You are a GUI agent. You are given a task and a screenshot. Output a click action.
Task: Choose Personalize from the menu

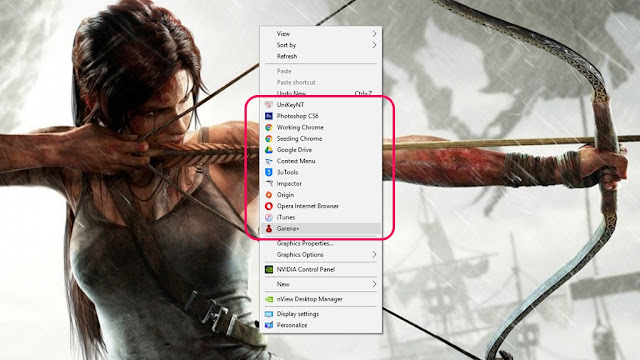point(321,325)
